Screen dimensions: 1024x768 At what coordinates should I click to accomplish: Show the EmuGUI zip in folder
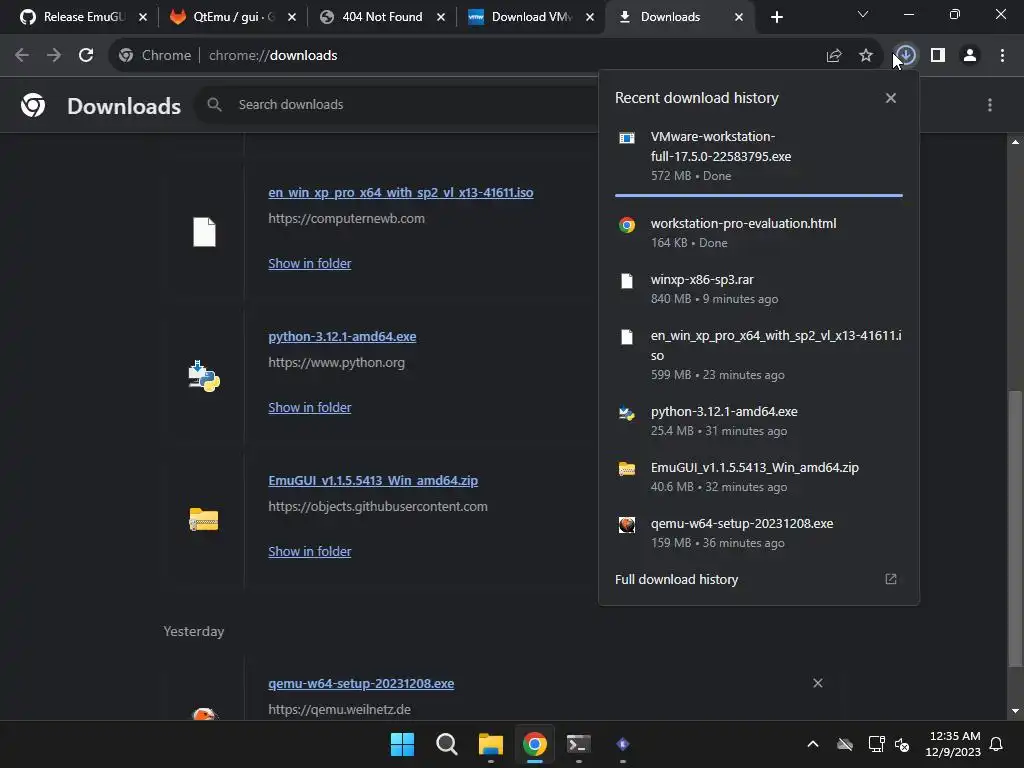pos(310,552)
